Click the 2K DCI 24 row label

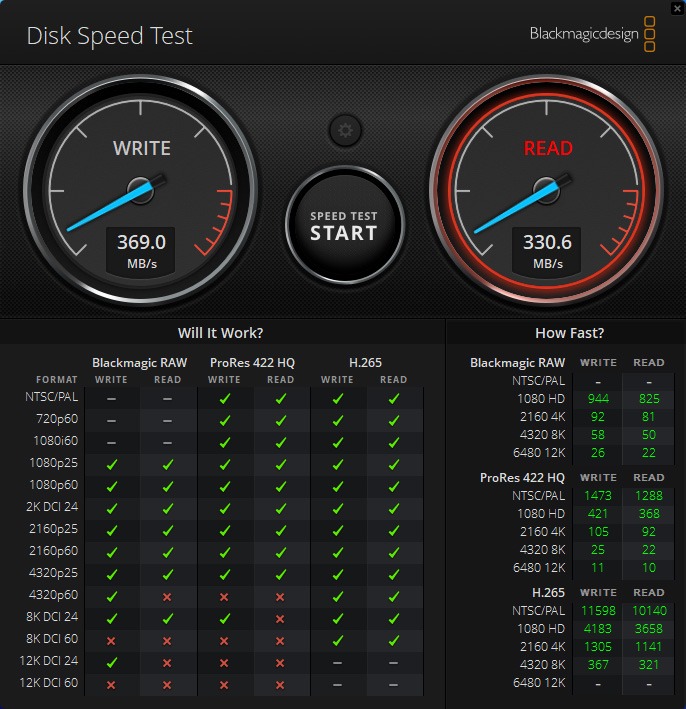click(52, 507)
